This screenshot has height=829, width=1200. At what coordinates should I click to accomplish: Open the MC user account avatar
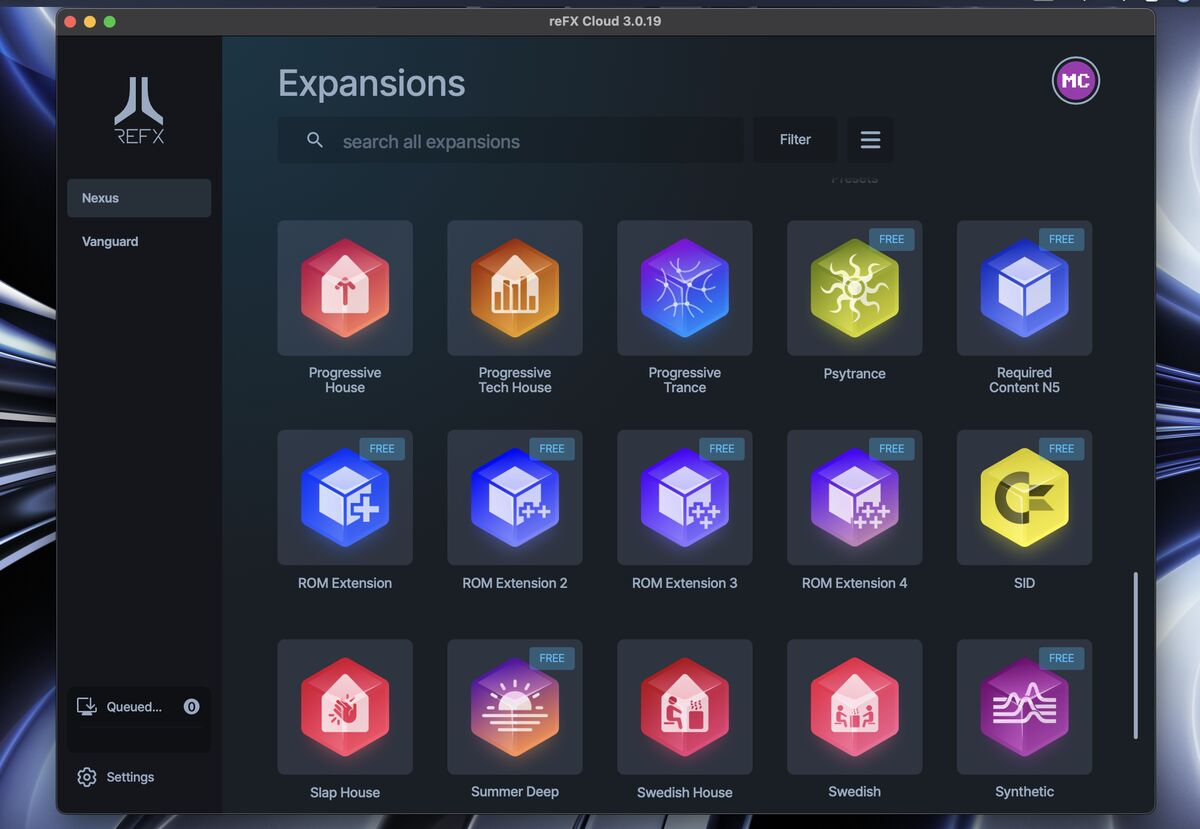click(x=1075, y=81)
